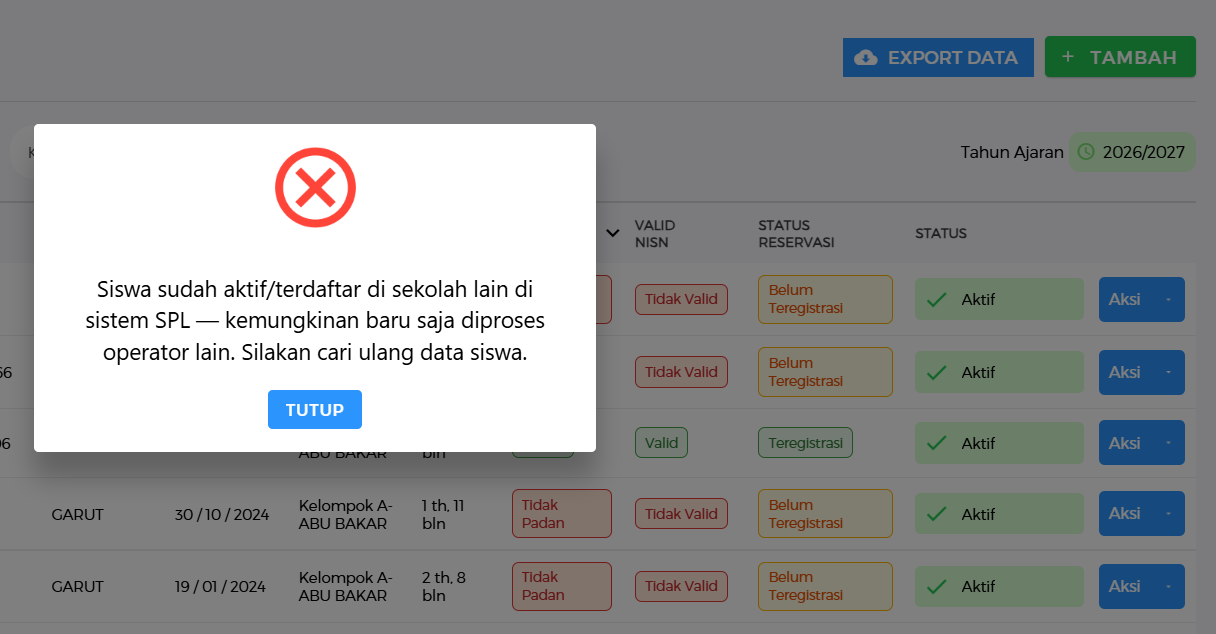Viewport: 1216px width, 634px height.
Task: Click the plus icon in the Tambah button
Action: click(1068, 57)
